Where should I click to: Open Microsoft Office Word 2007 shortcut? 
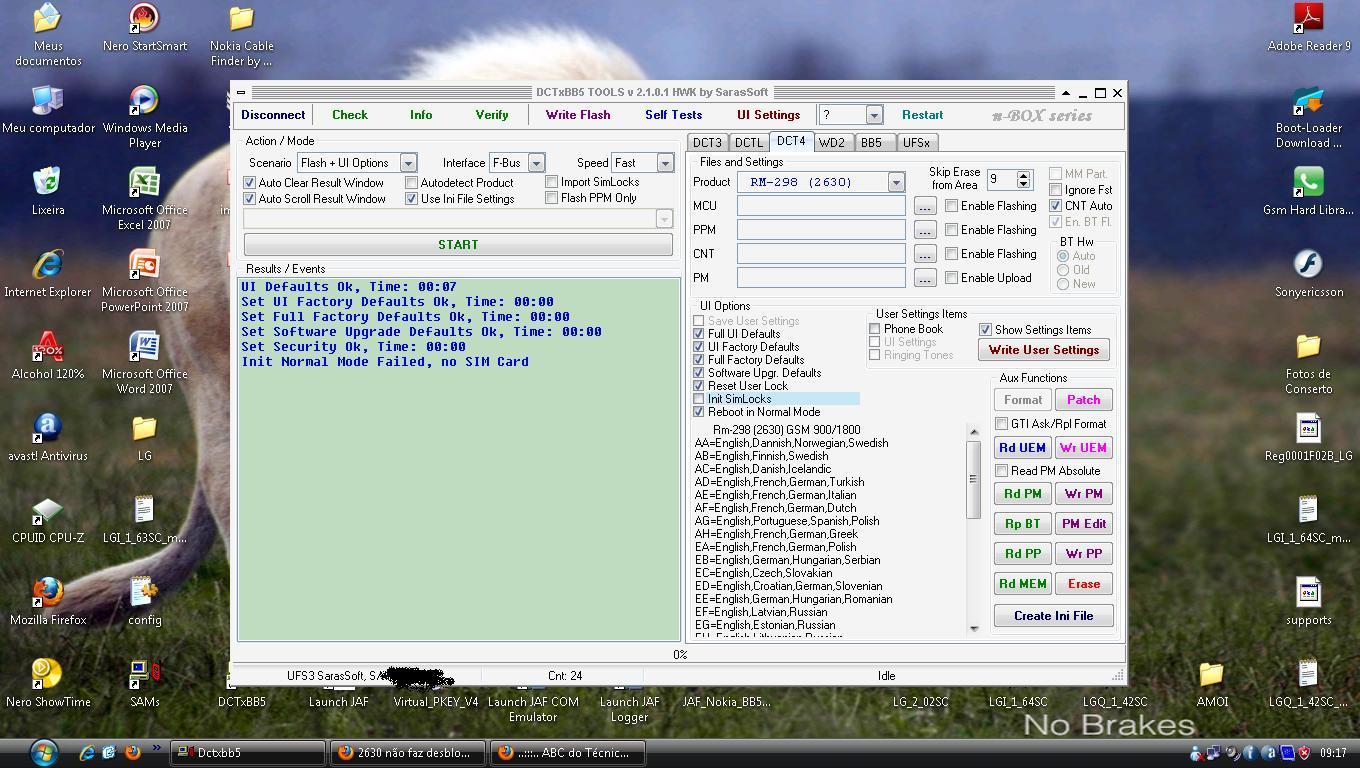pos(144,363)
